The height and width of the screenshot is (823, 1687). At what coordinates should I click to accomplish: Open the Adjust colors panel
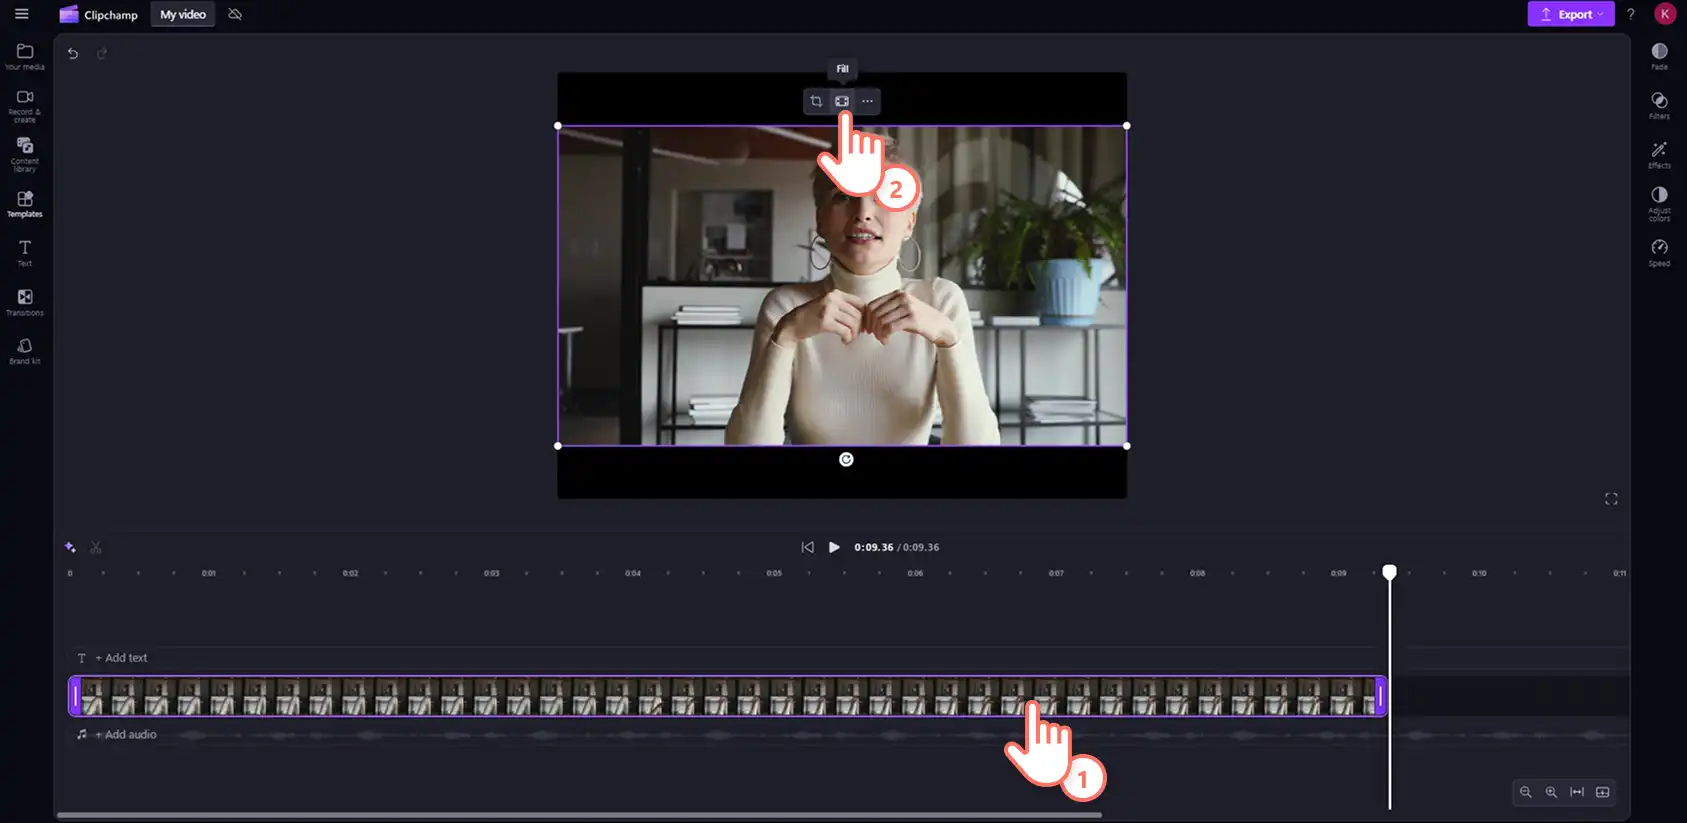[1659, 203]
